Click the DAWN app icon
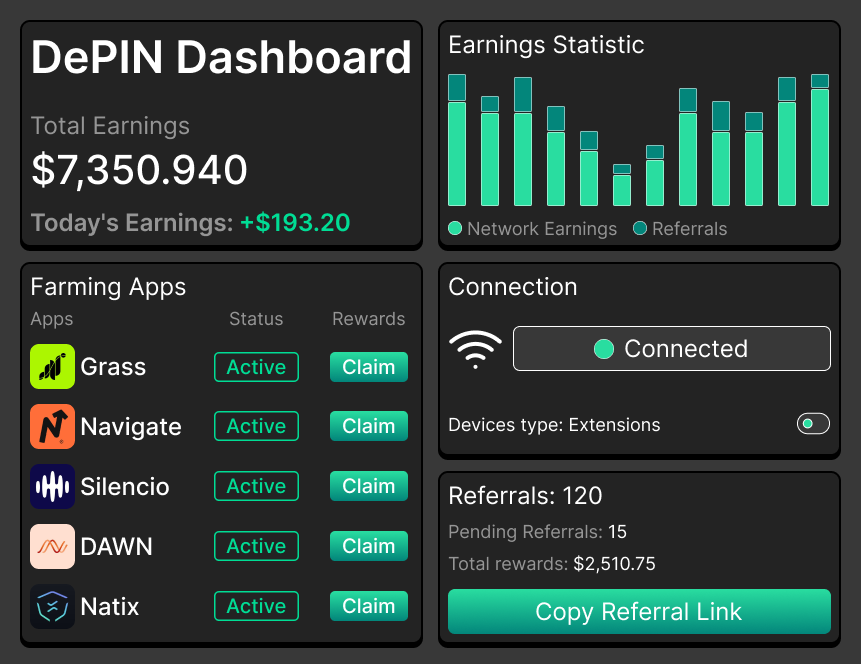This screenshot has width=861, height=664. pos(52,546)
